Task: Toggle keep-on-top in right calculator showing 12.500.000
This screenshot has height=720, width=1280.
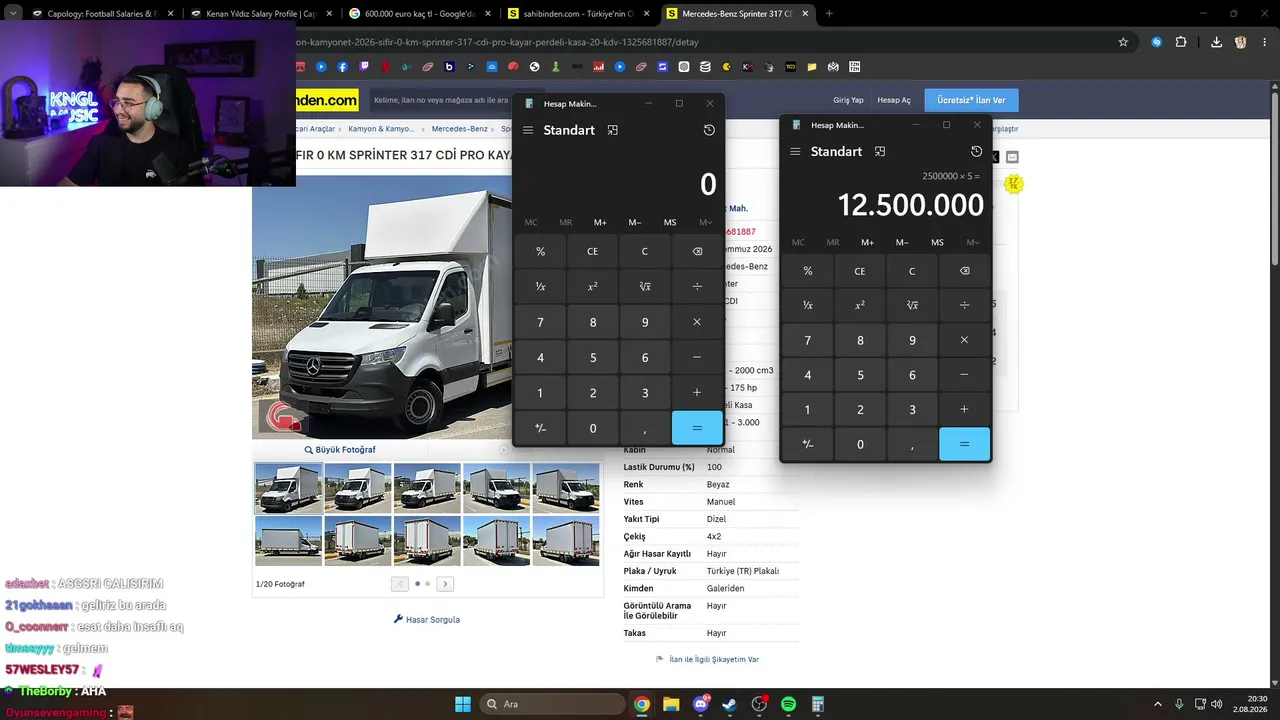Action: tap(880, 151)
